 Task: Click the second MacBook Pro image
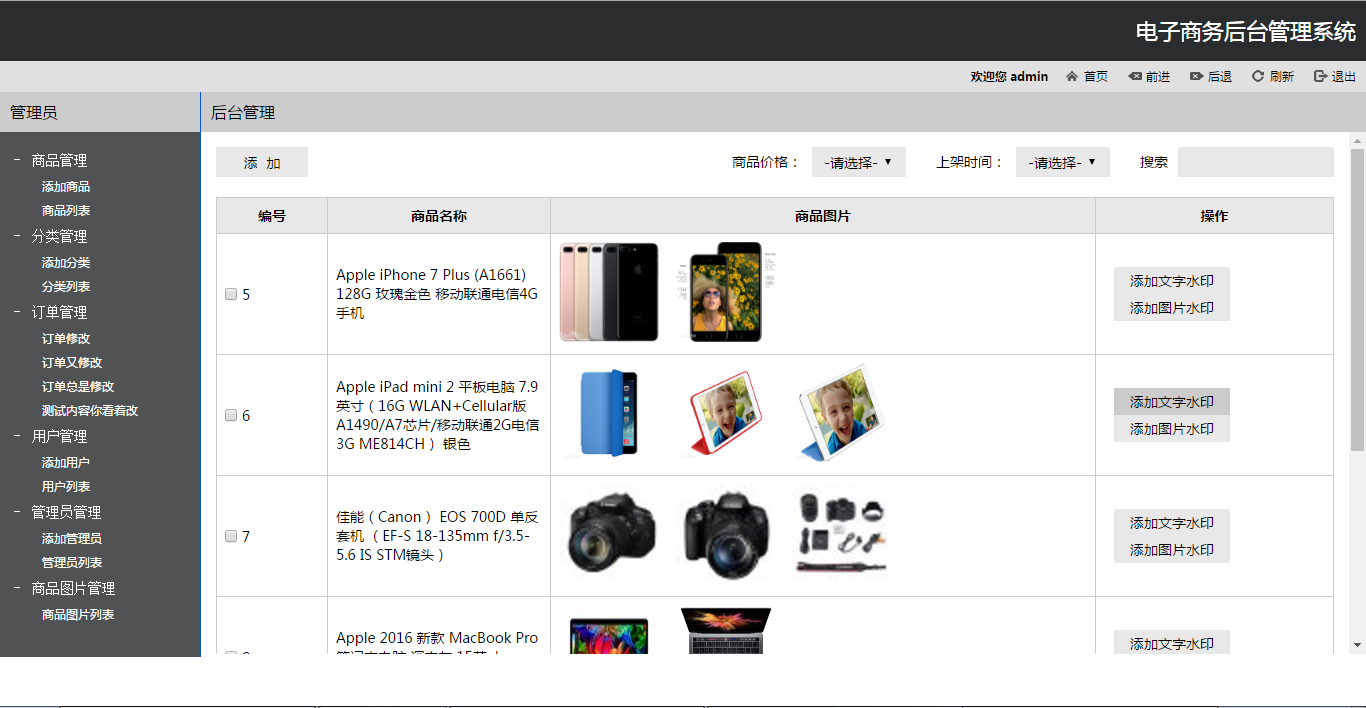pos(726,631)
